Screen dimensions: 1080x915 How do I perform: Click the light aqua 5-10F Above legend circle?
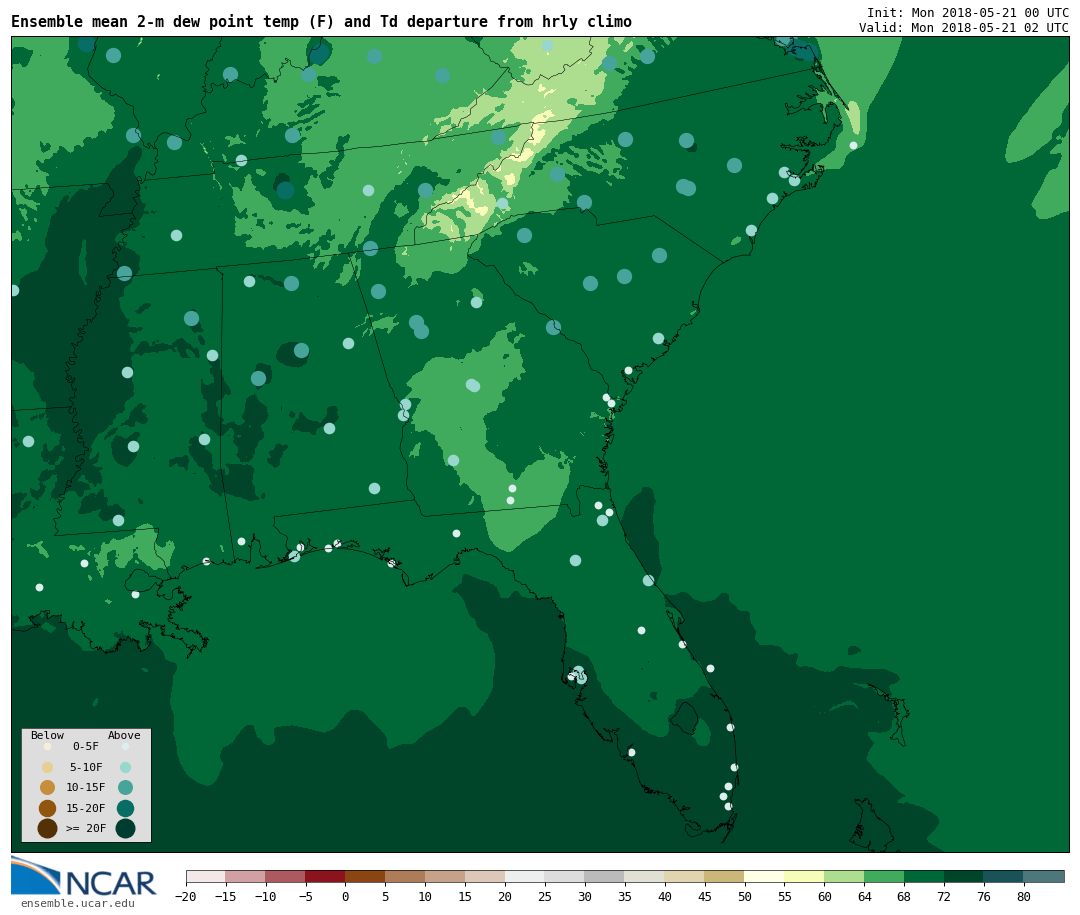125,768
